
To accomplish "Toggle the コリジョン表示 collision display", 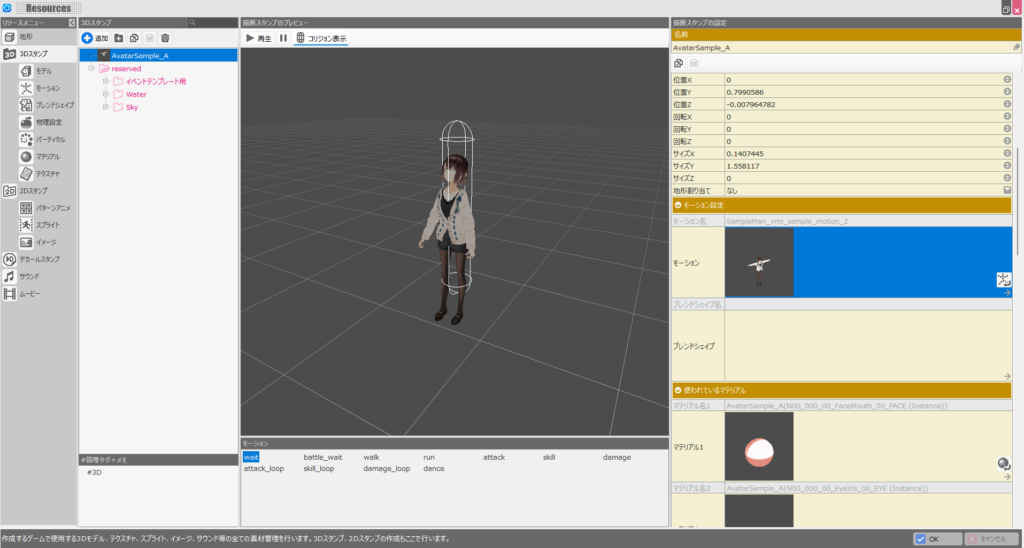I will point(320,38).
